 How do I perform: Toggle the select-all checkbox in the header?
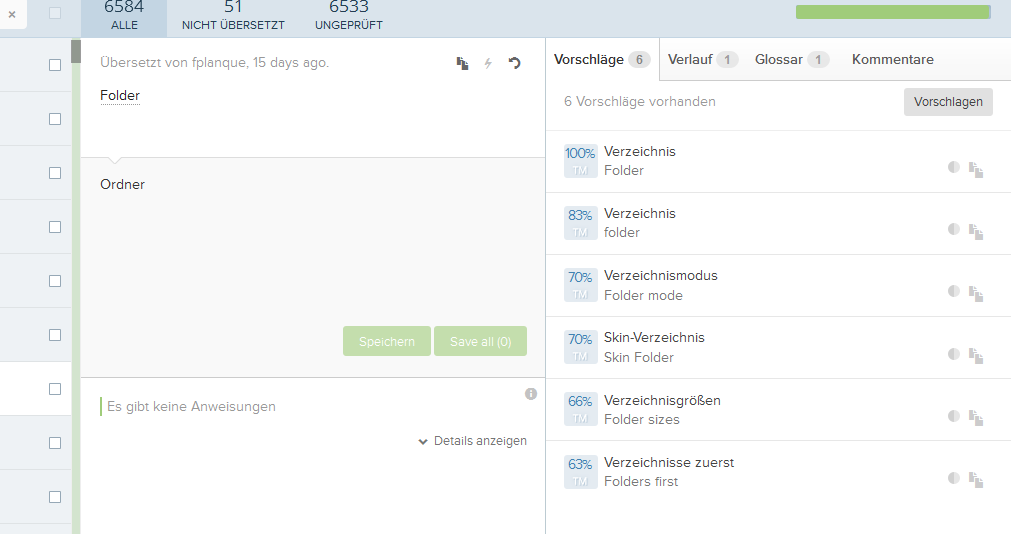(x=55, y=13)
